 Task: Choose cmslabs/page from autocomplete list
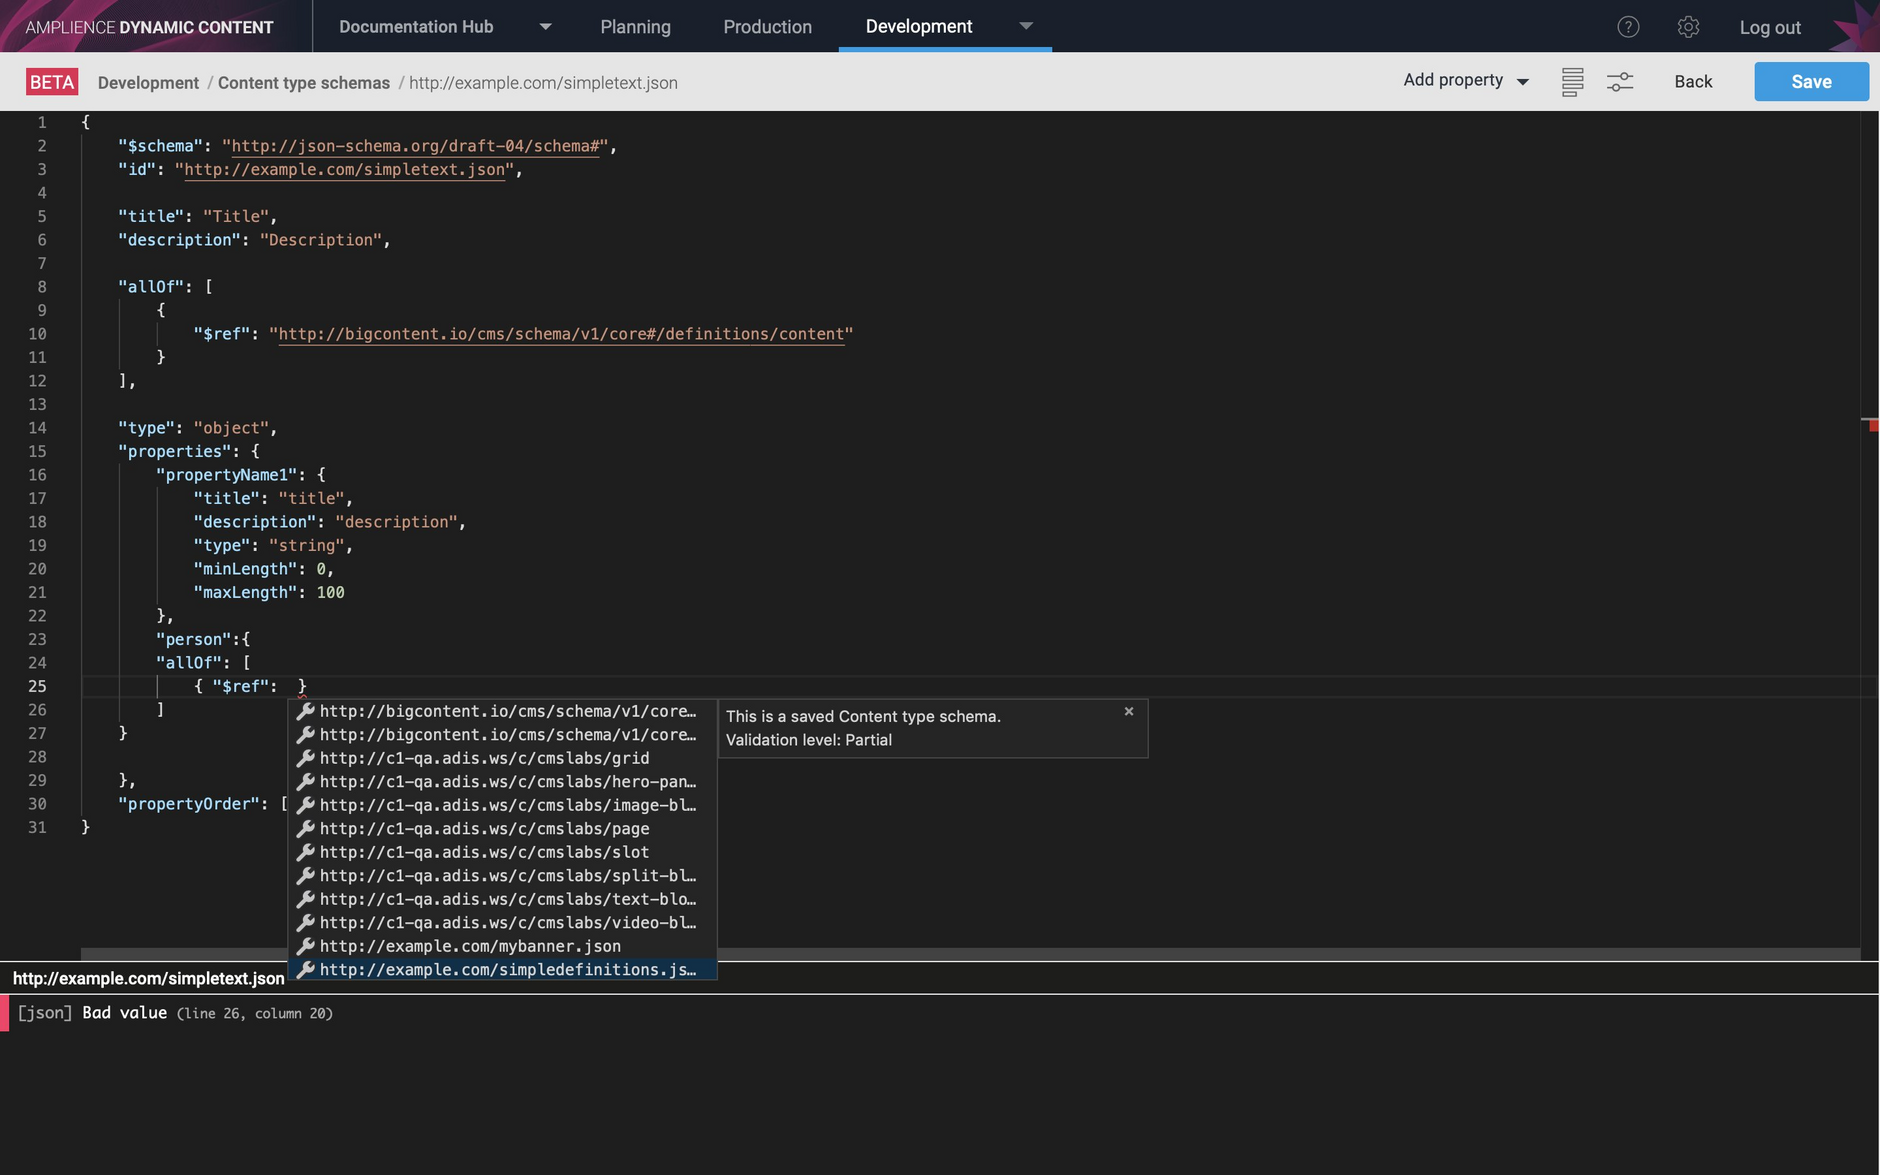[502, 828]
